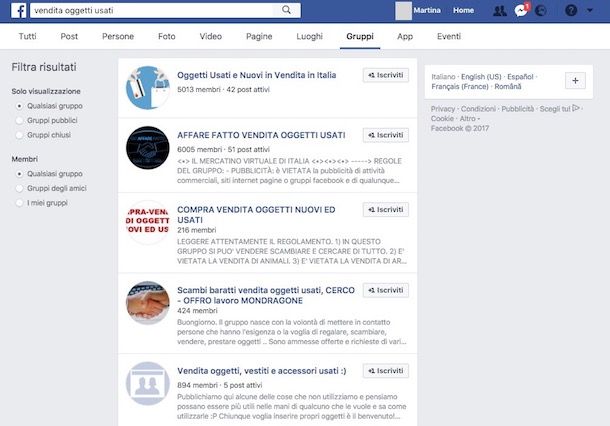The width and height of the screenshot is (610, 426).
Task: Switch to the Luoghi tab
Action: 309,36
